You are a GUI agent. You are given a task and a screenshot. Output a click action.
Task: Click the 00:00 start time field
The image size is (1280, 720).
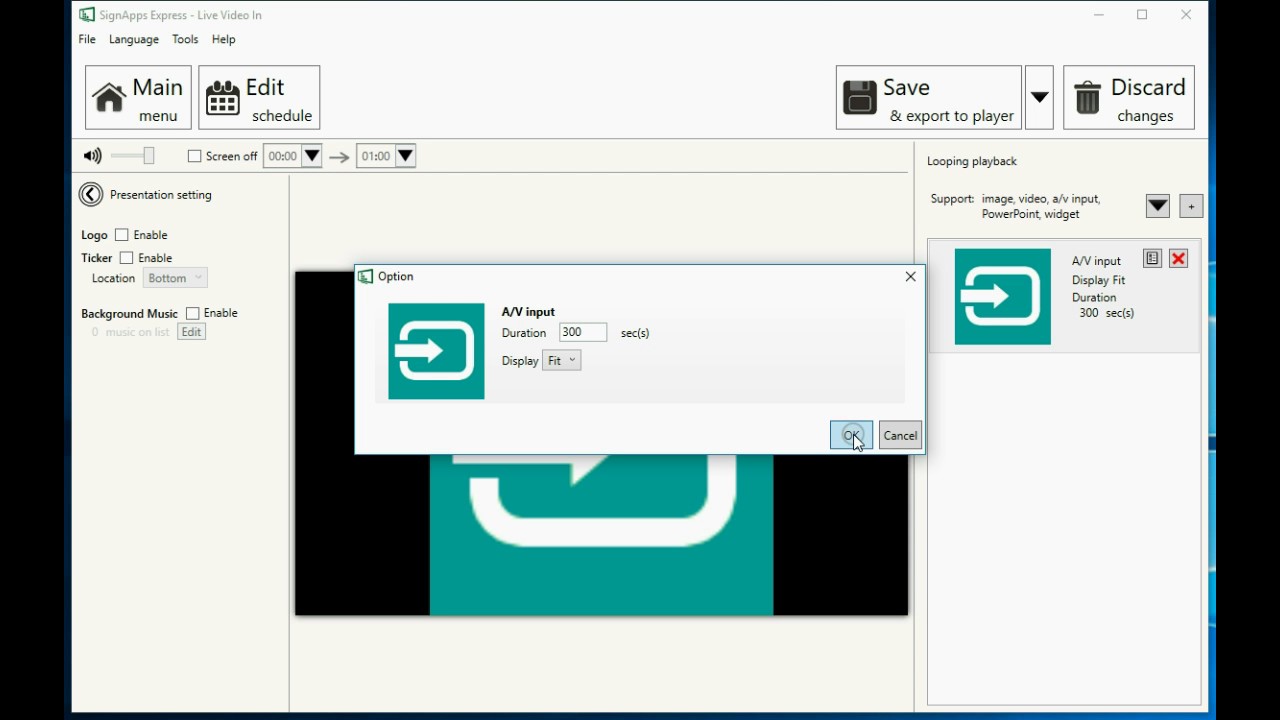click(x=282, y=156)
